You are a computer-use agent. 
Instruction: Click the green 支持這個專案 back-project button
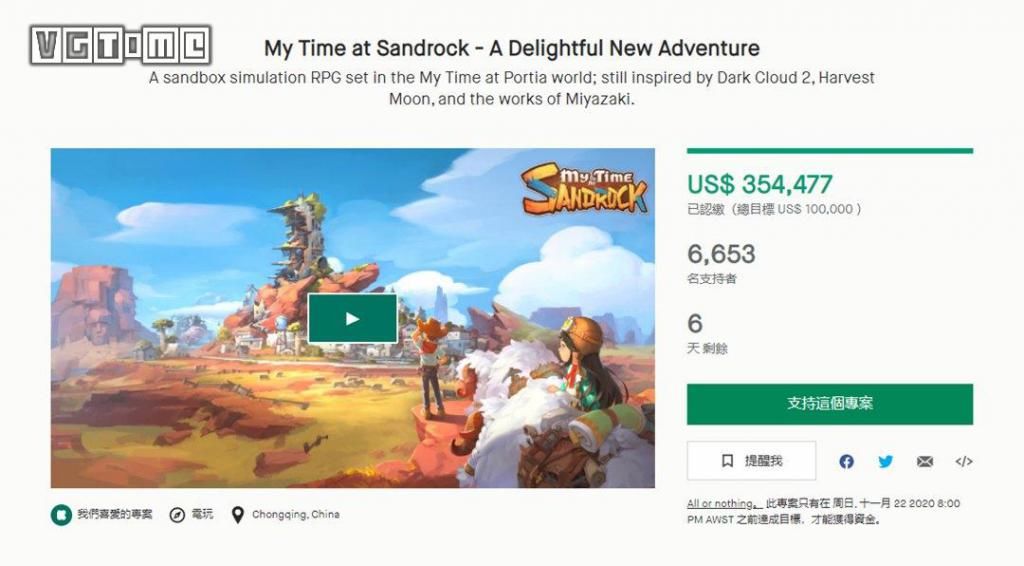pyautogui.click(x=829, y=404)
